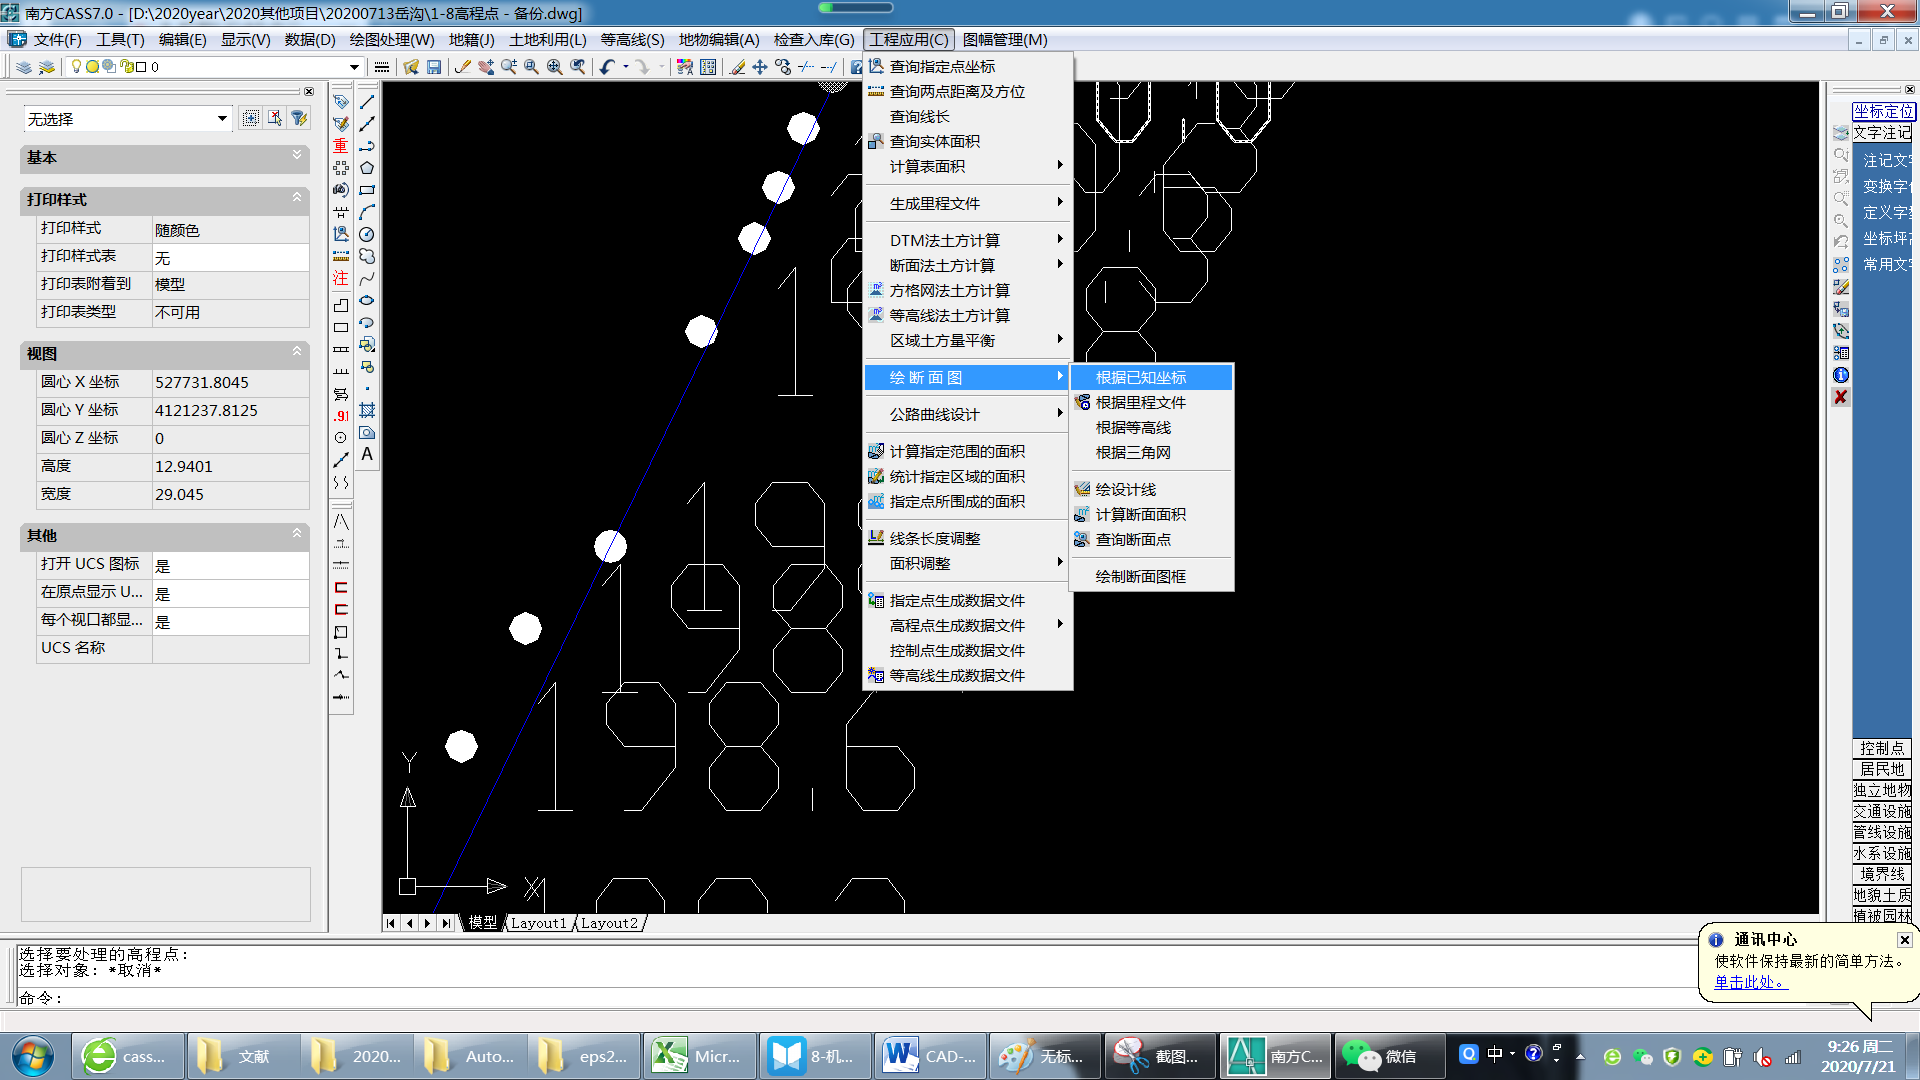Collapse the 打印样式 section
Screen dimensions: 1920x1080
[x=296, y=198]
